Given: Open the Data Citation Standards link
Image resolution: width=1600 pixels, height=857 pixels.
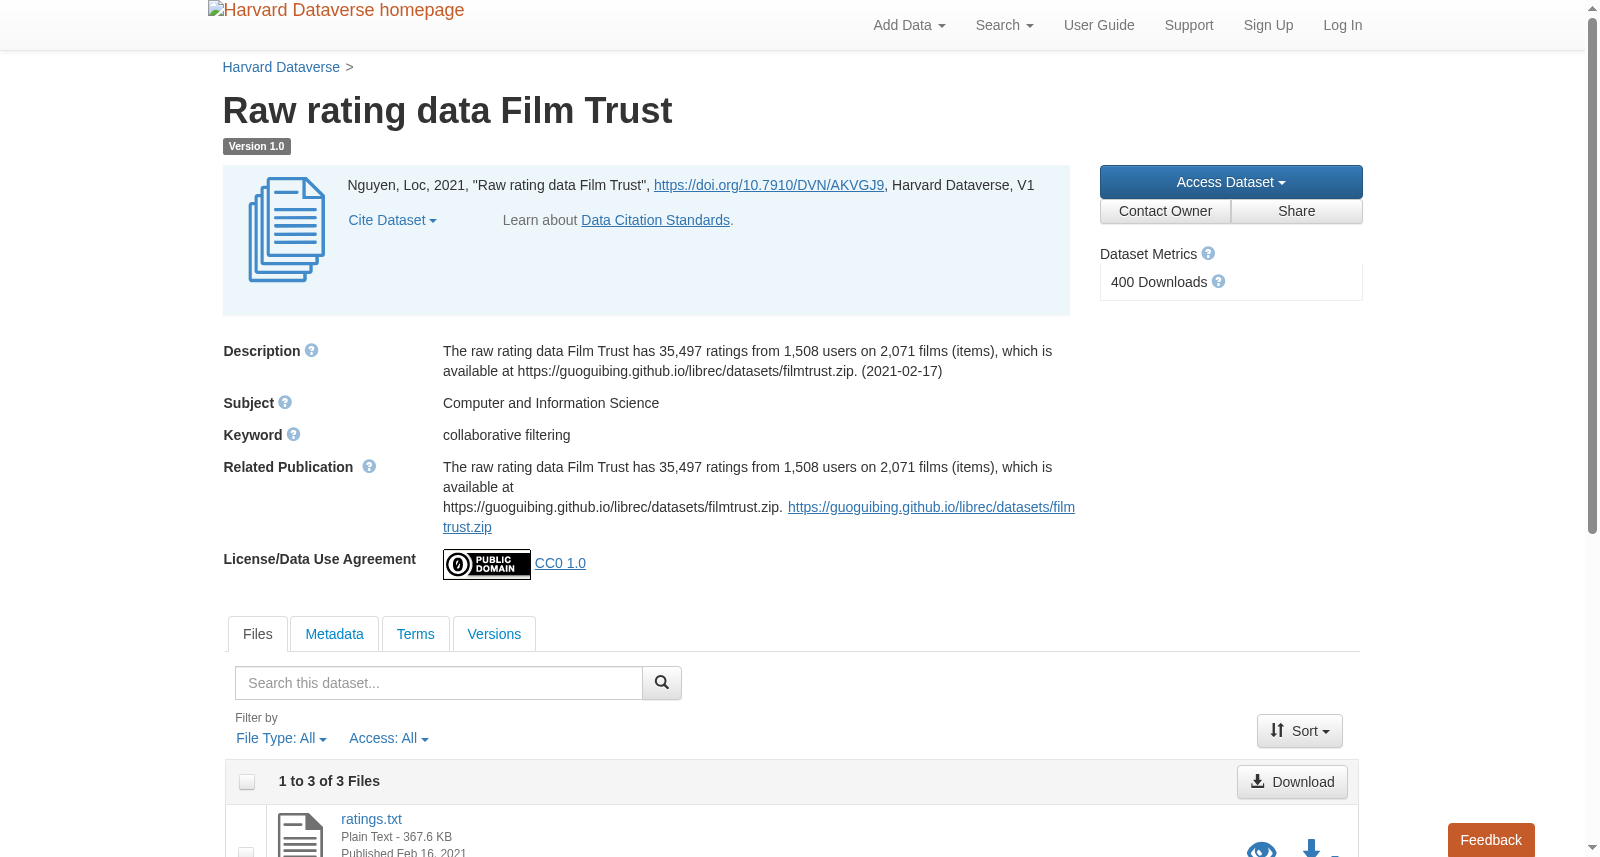Looking at the screenshot, I should click(x=655, y=220).
